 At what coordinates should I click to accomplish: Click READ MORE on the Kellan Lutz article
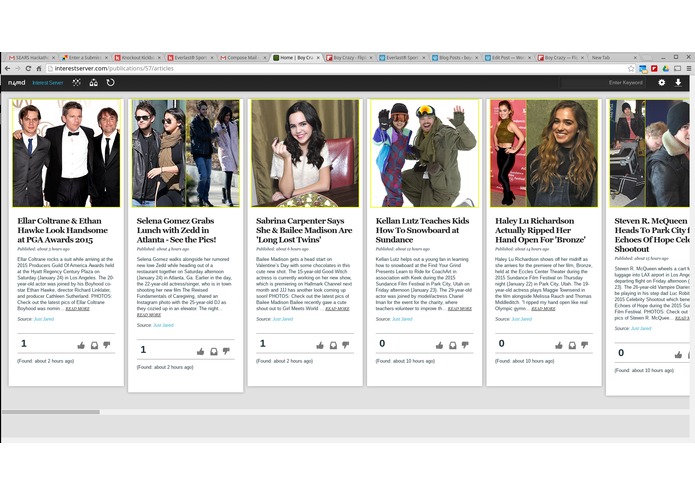[460, 308]
